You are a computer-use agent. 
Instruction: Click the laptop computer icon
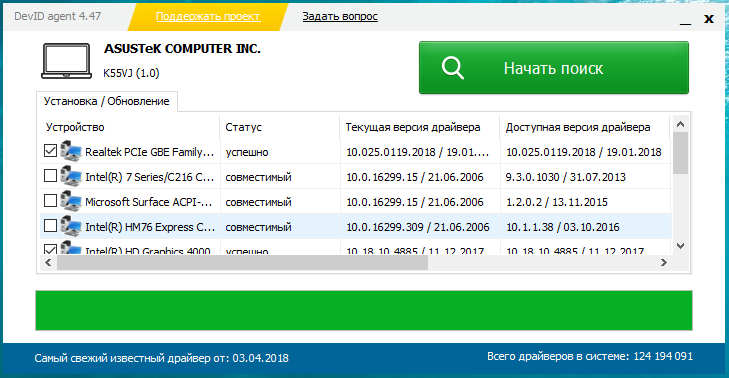pos(66,61)
